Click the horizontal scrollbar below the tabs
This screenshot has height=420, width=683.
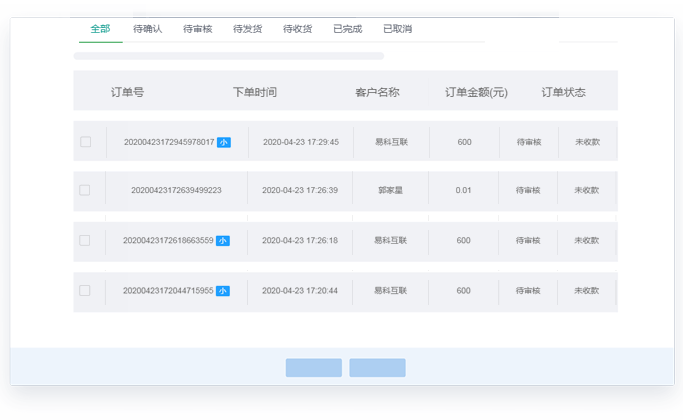(229, 56)
